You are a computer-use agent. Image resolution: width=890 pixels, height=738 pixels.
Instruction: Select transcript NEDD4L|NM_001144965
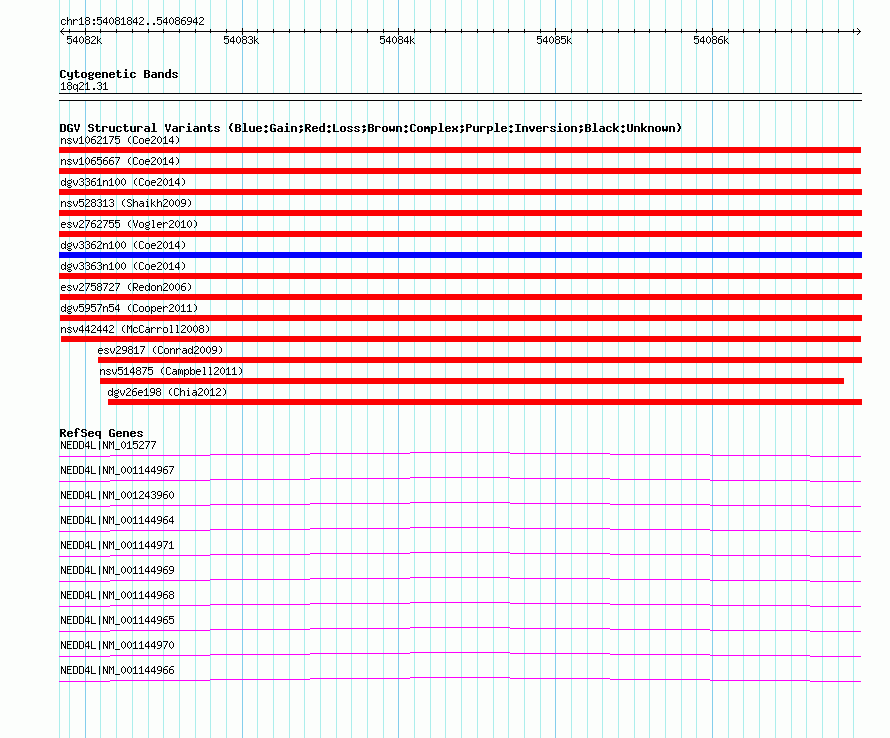(117, 620)
